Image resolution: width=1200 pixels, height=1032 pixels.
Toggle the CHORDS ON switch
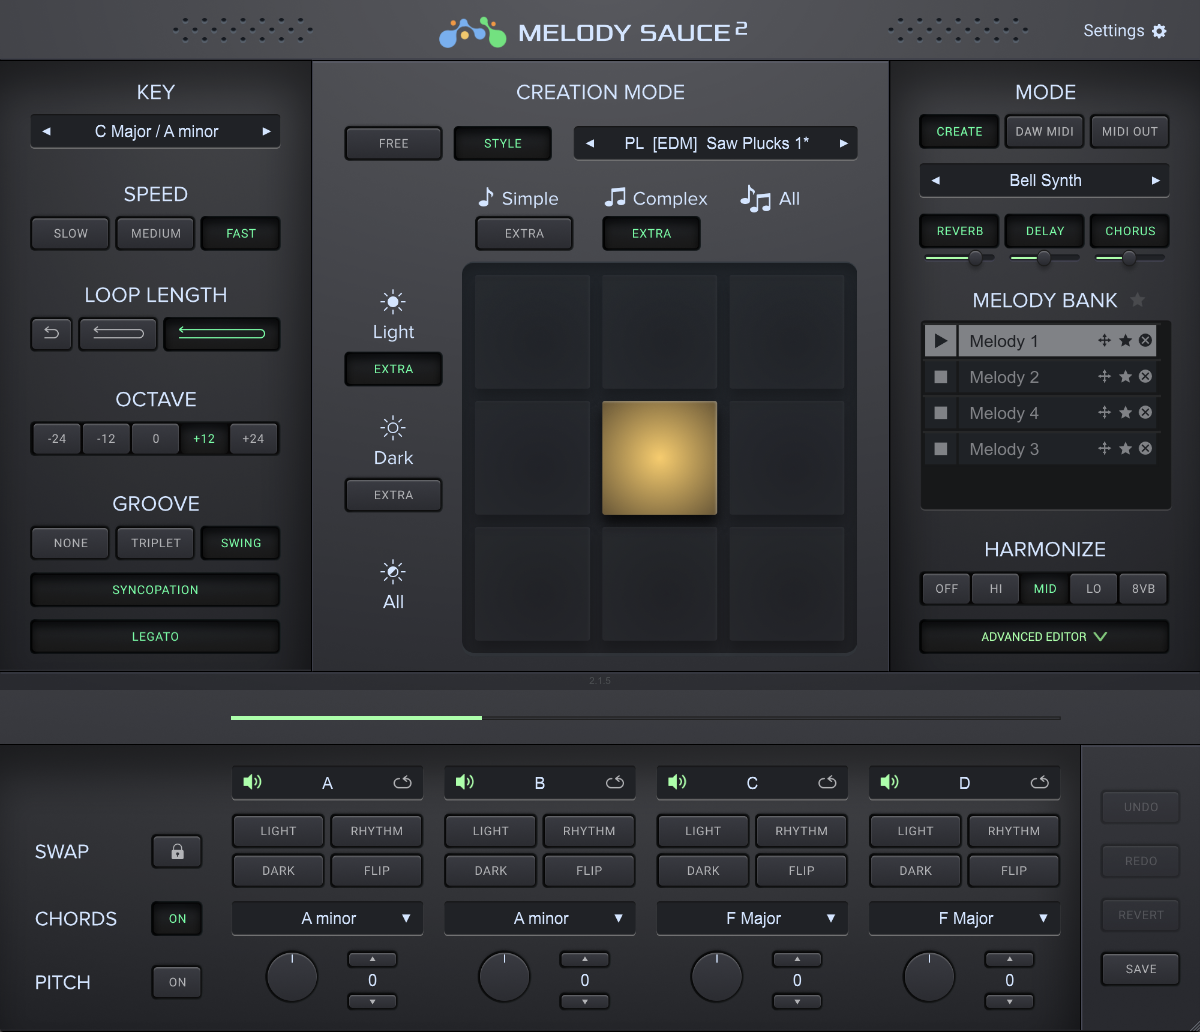pyautogui.click(x=177, y=919)
